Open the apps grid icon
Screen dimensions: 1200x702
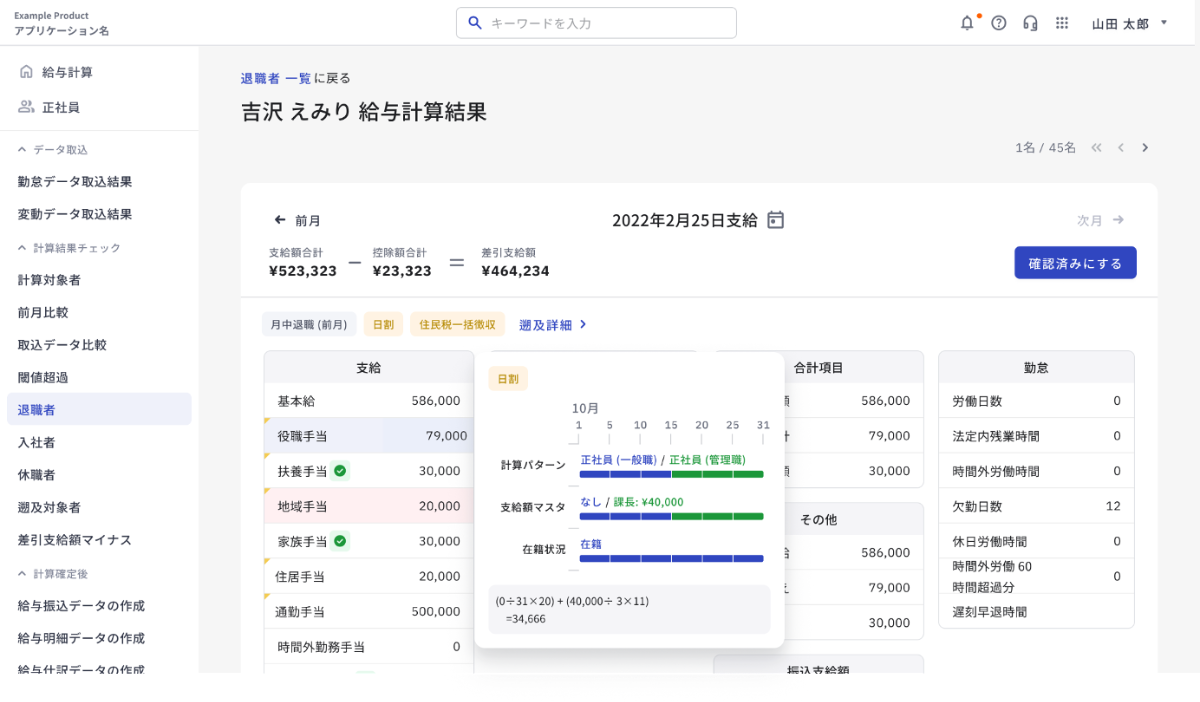1062,23
